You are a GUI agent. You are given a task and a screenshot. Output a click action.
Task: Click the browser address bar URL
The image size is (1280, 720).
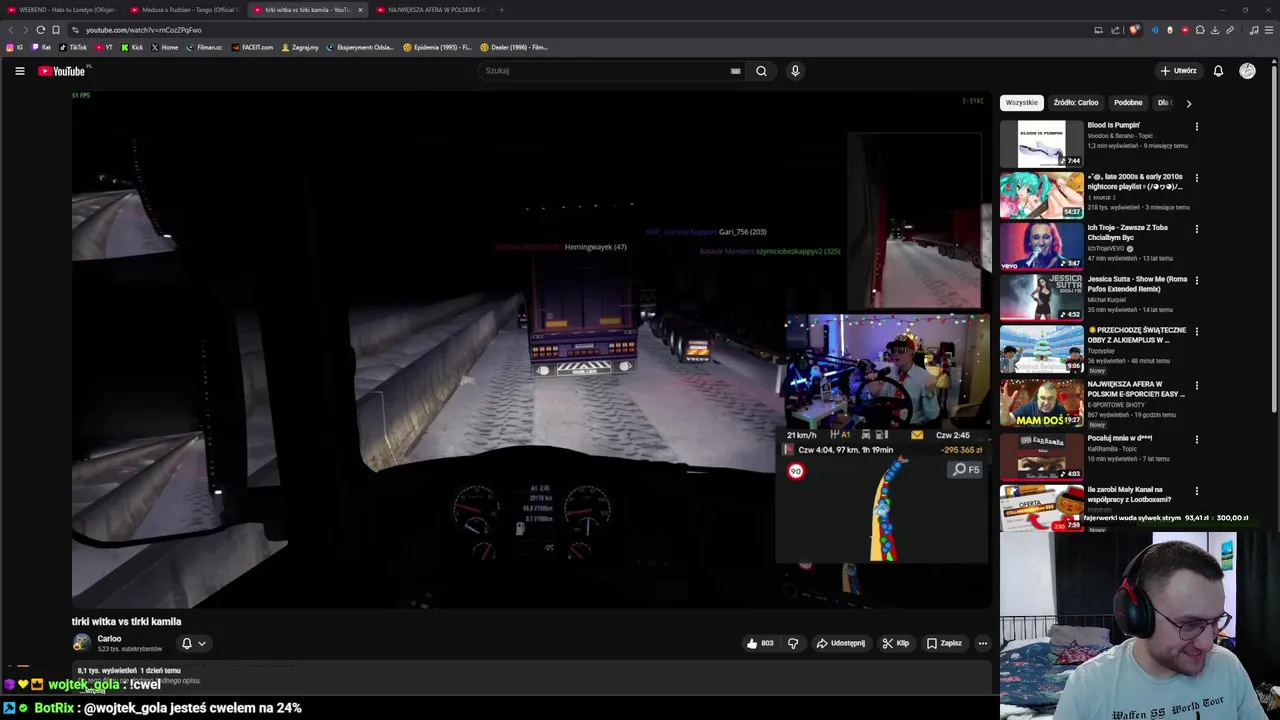(143, 30)
